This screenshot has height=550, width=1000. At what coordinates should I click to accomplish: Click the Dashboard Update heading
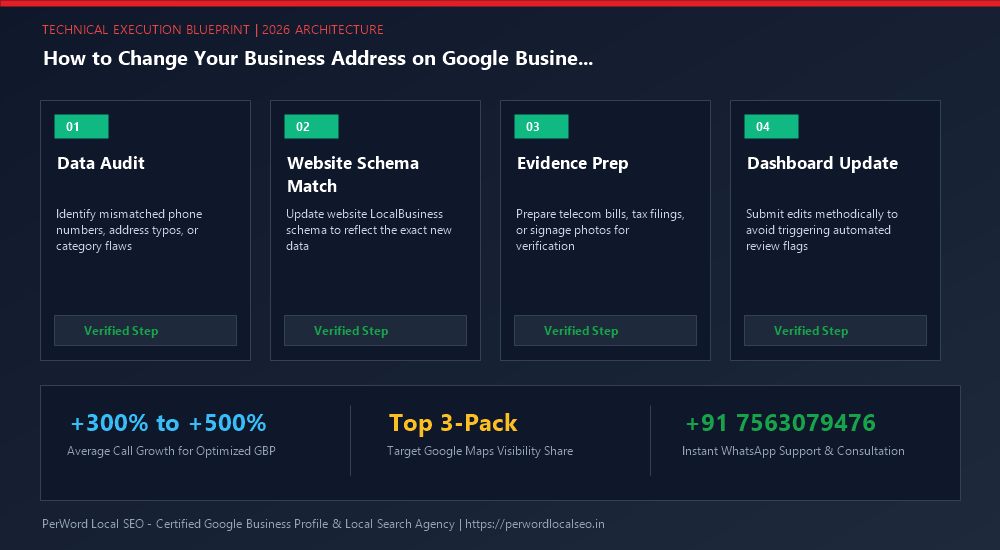[822, 163]
